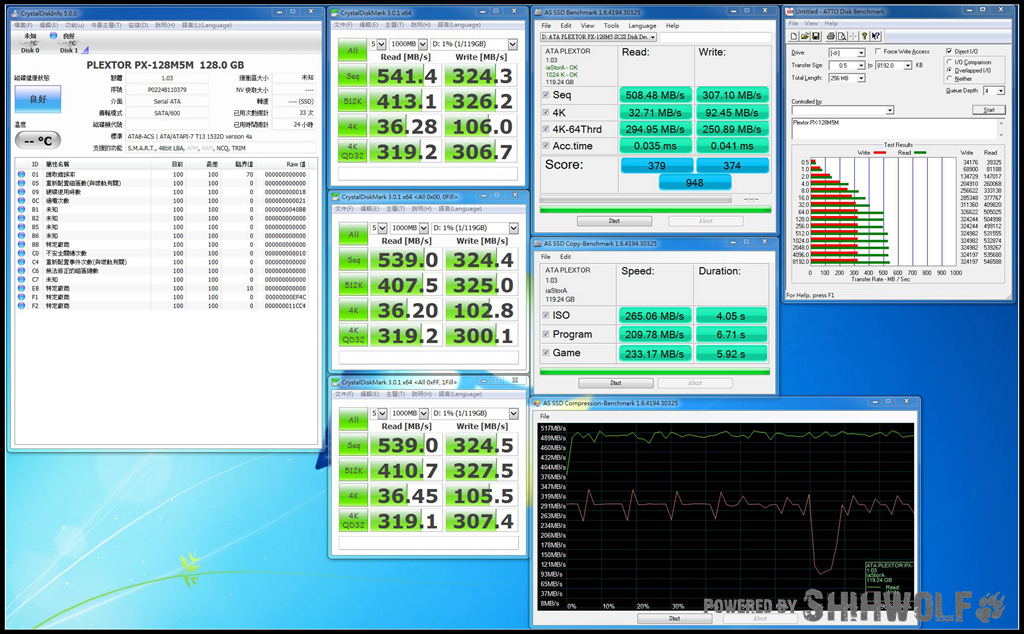Click the context help arrow icon in ATTO
Screen dimensions: 1024x634
pyautogui.click(x=876, y=37)
